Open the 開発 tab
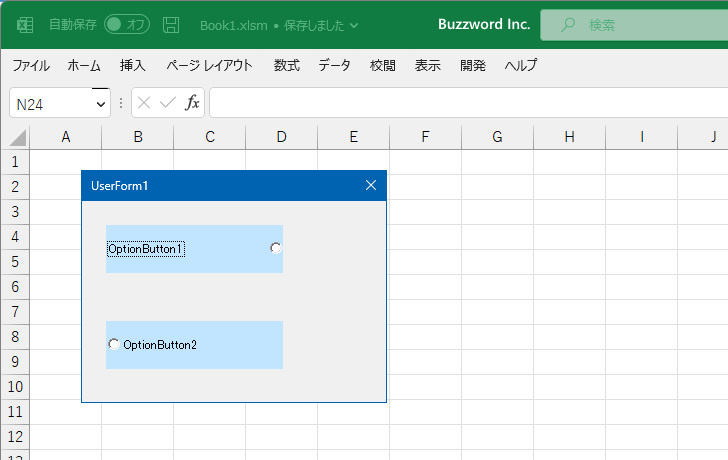Screen dimensions: 728x460 [x=473, y=65]
